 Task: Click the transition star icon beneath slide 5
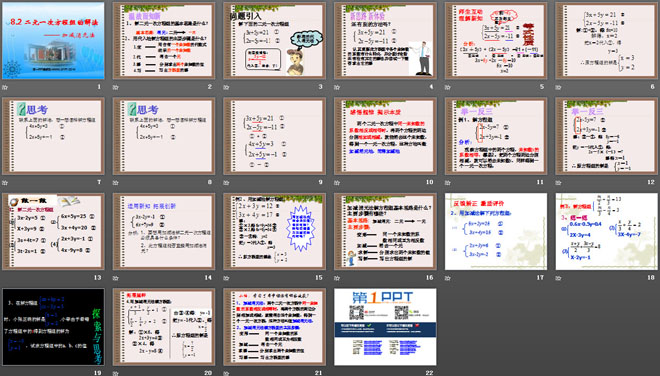point(447,87)
